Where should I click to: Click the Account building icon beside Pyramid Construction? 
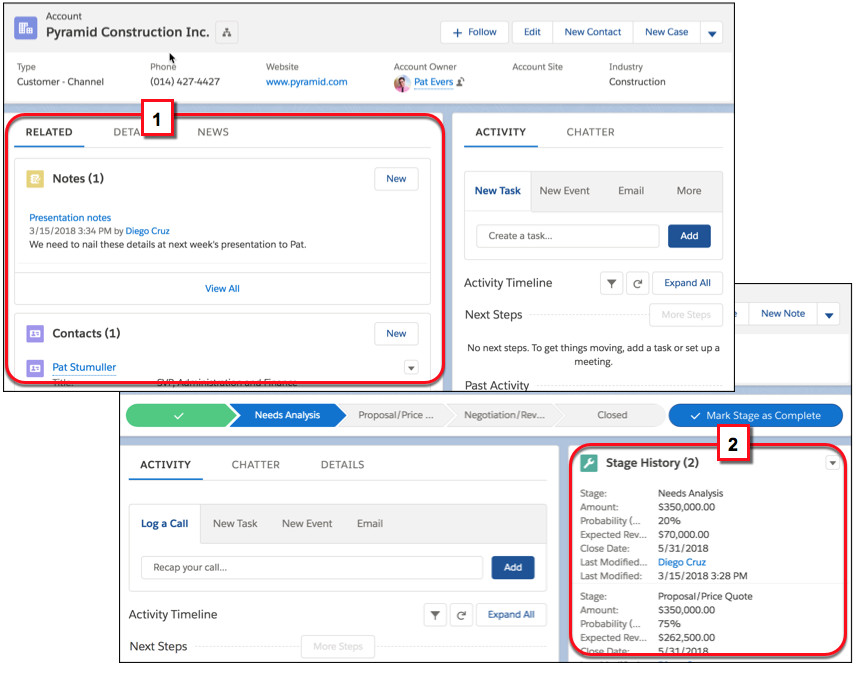(x=26, y=28)
